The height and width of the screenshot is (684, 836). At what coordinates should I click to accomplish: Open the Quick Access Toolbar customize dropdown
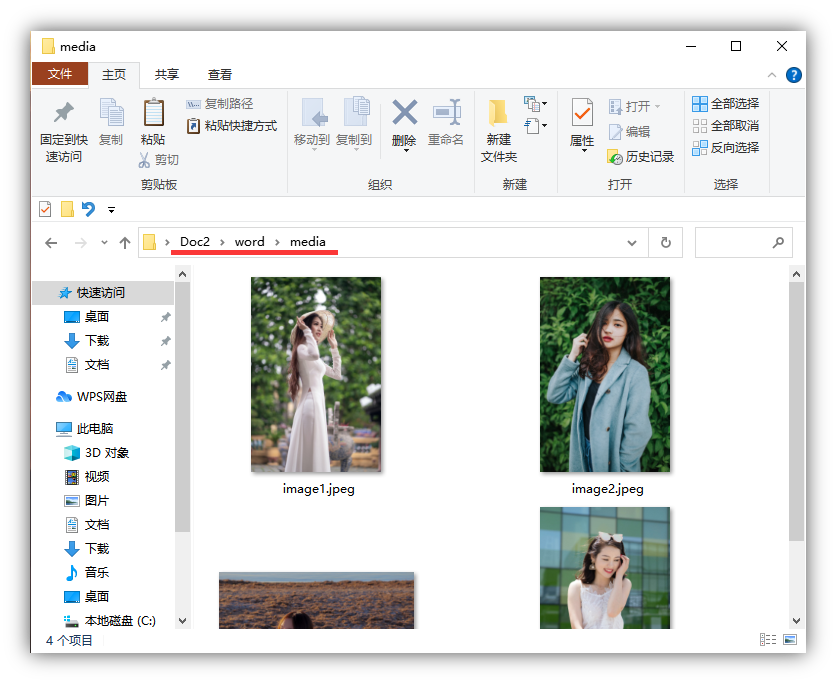111,210
